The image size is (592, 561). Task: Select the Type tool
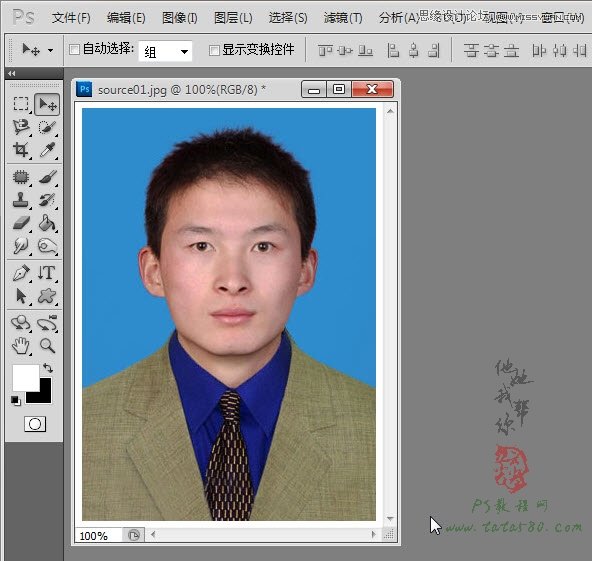(47, 273)
